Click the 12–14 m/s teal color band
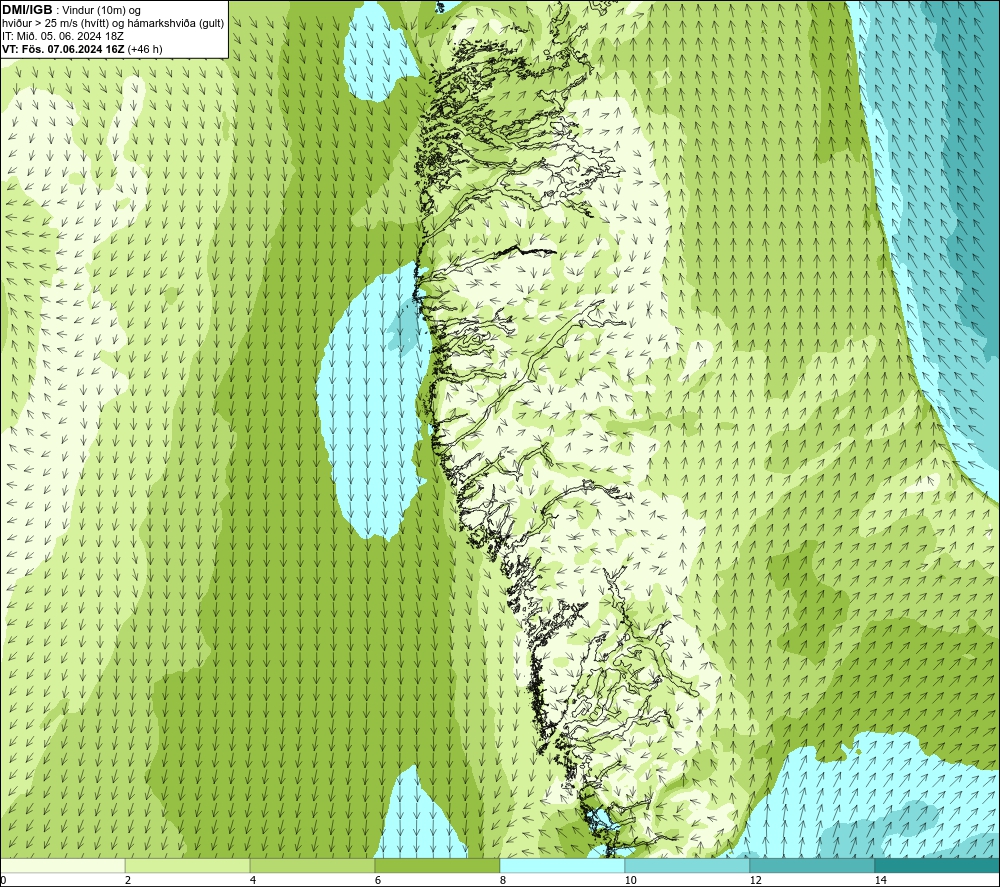1000x887 pixels. (812, 865)
